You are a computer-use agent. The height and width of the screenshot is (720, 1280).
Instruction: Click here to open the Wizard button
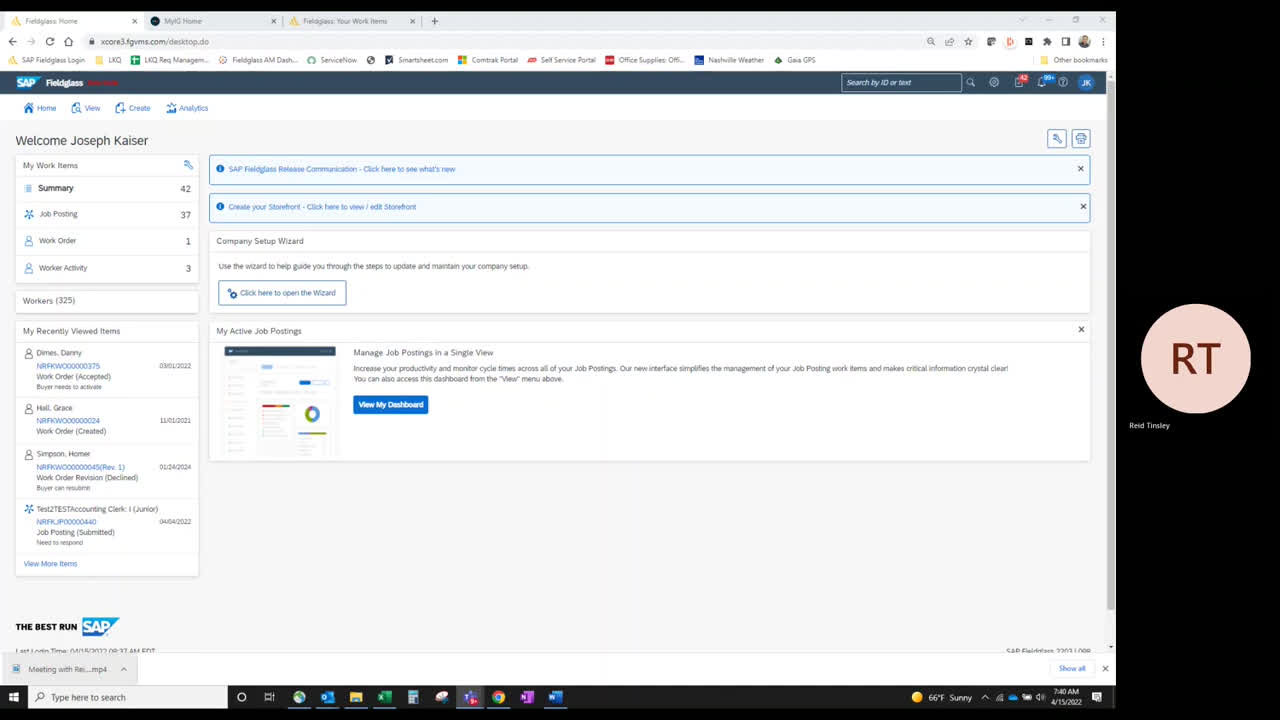282,293
